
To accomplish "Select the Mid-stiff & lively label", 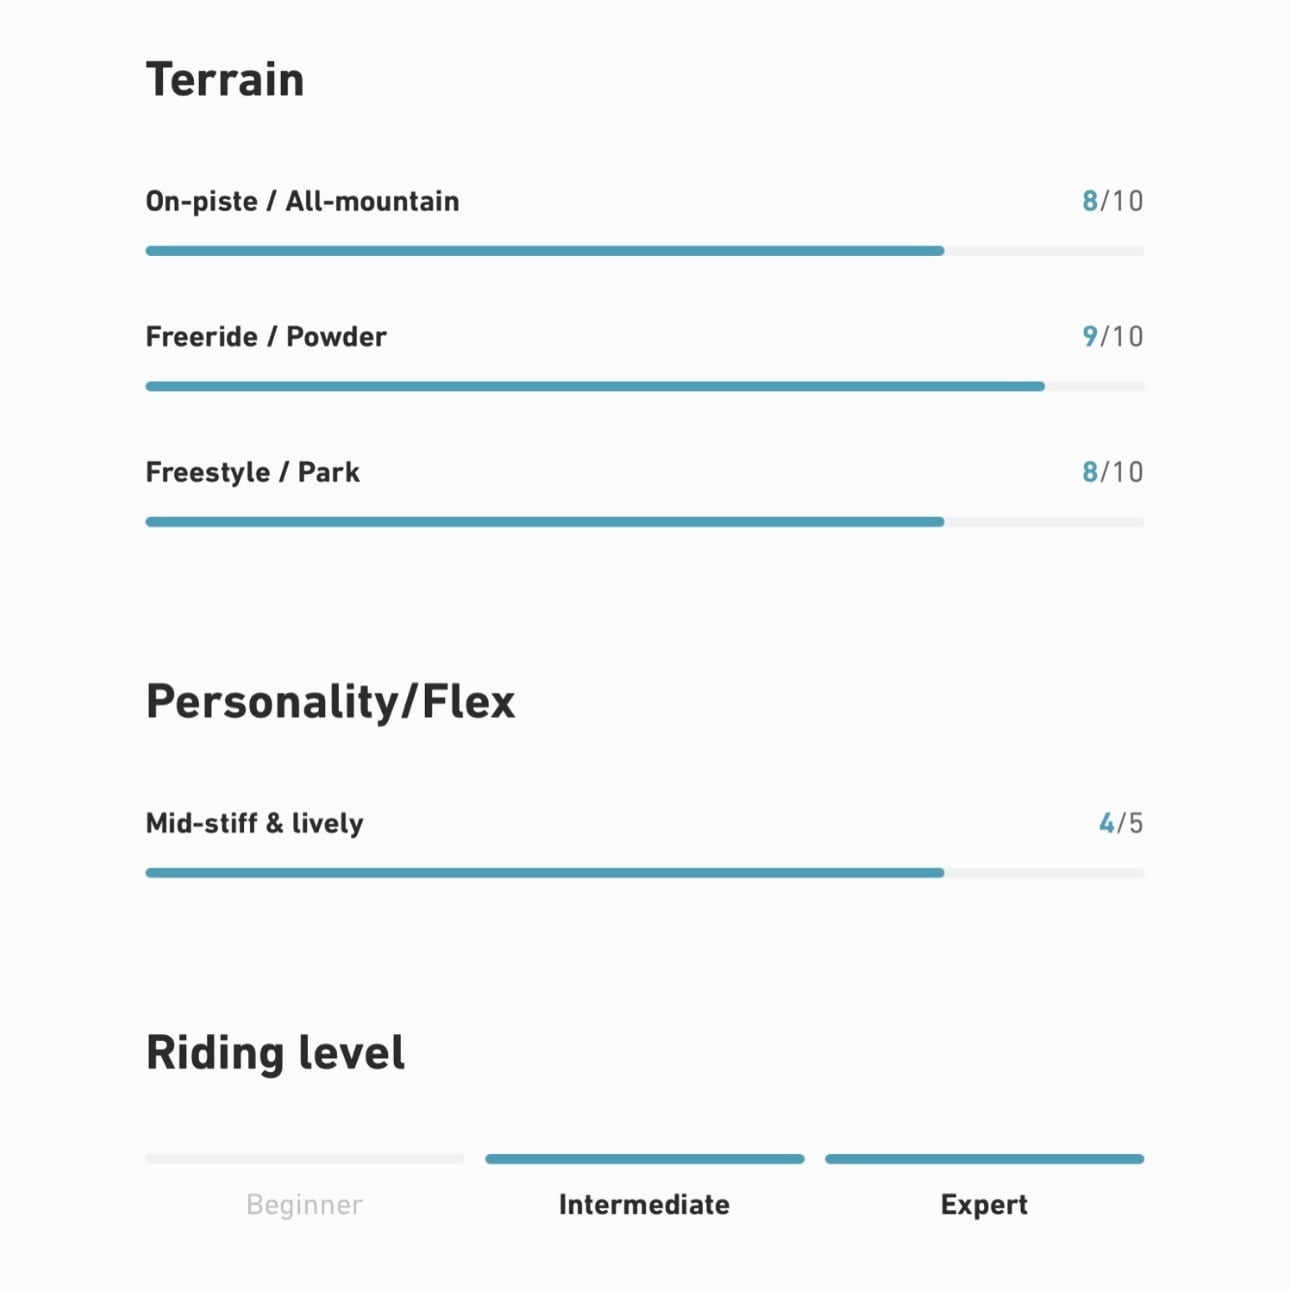I will coord(255,823).
